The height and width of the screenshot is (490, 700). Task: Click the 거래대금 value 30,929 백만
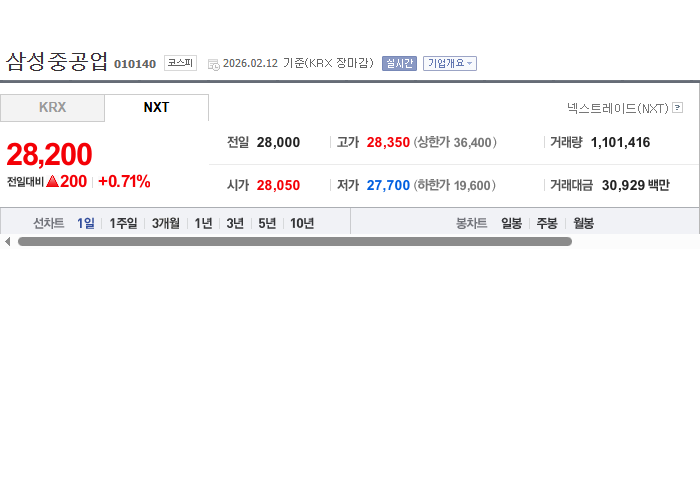click(x=636, y=185)
